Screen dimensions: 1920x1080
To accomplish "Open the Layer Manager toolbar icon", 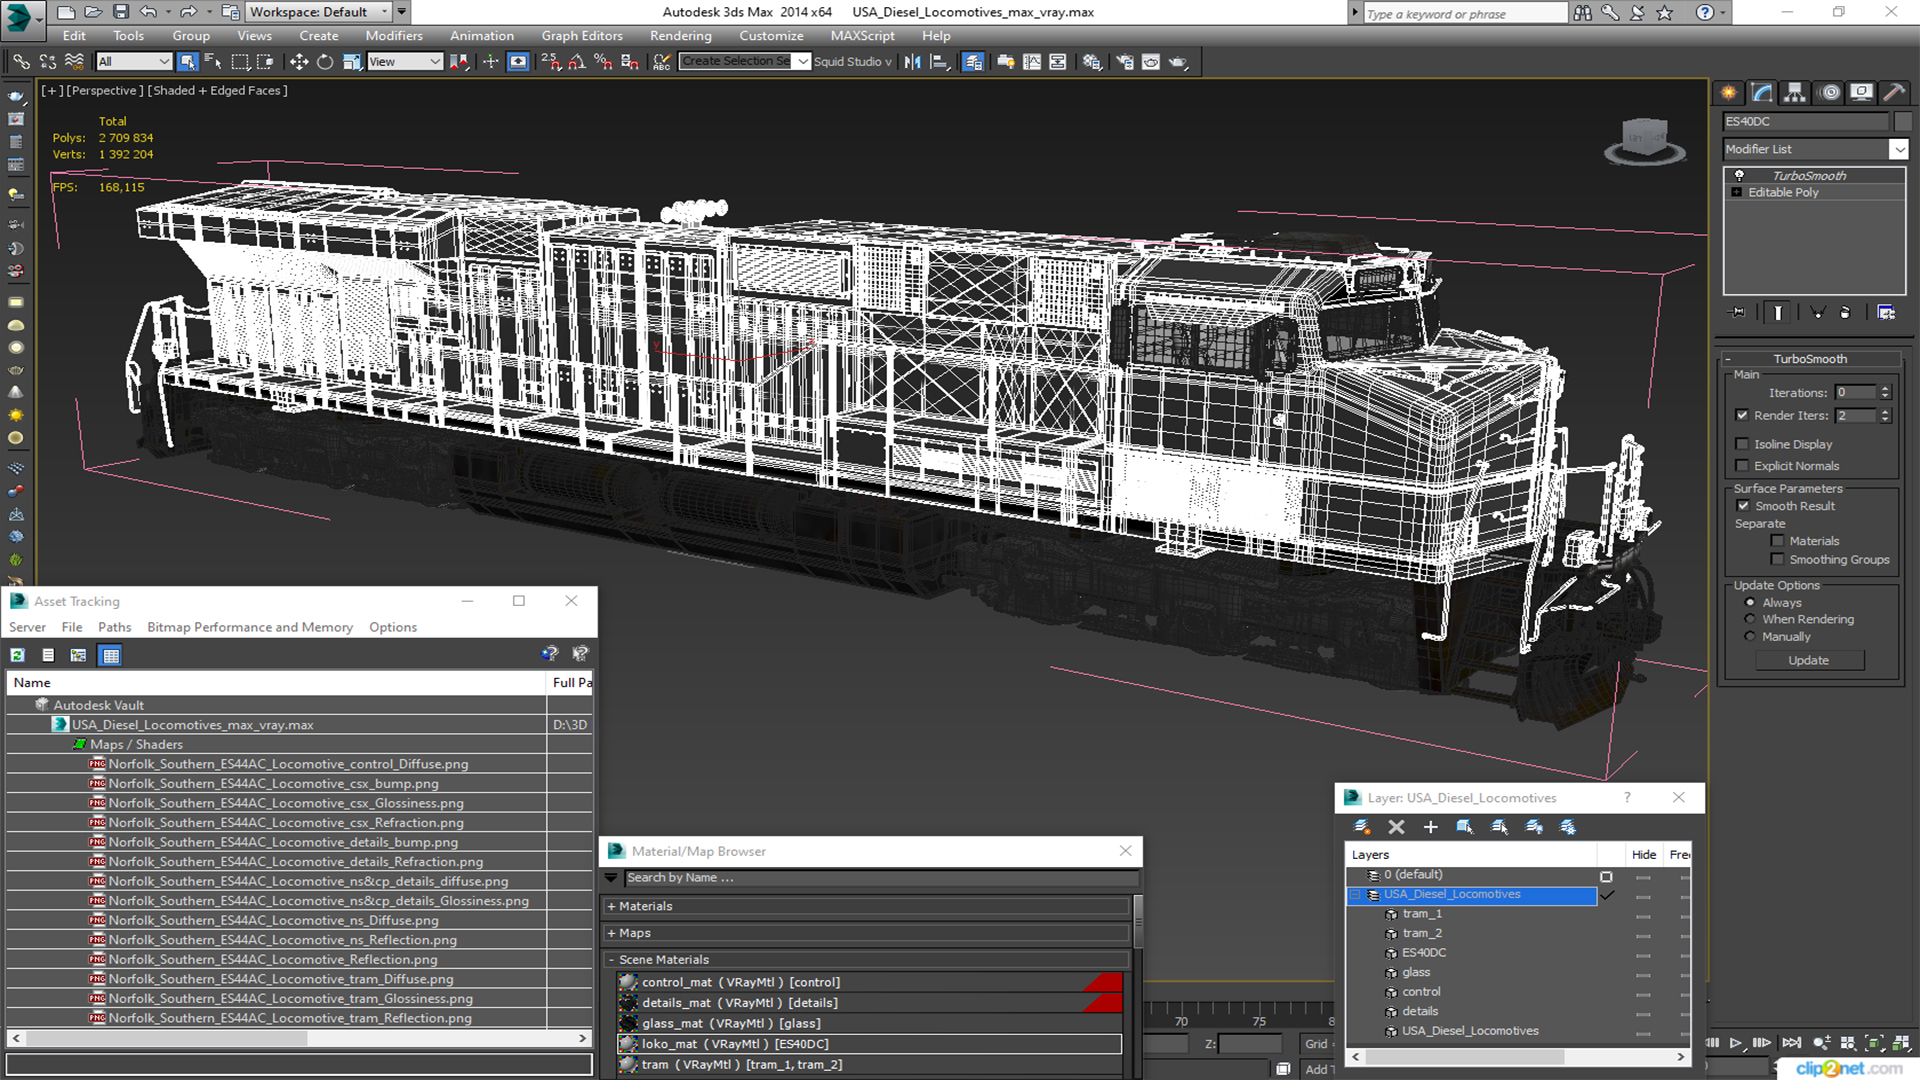I will pos(973,62).
